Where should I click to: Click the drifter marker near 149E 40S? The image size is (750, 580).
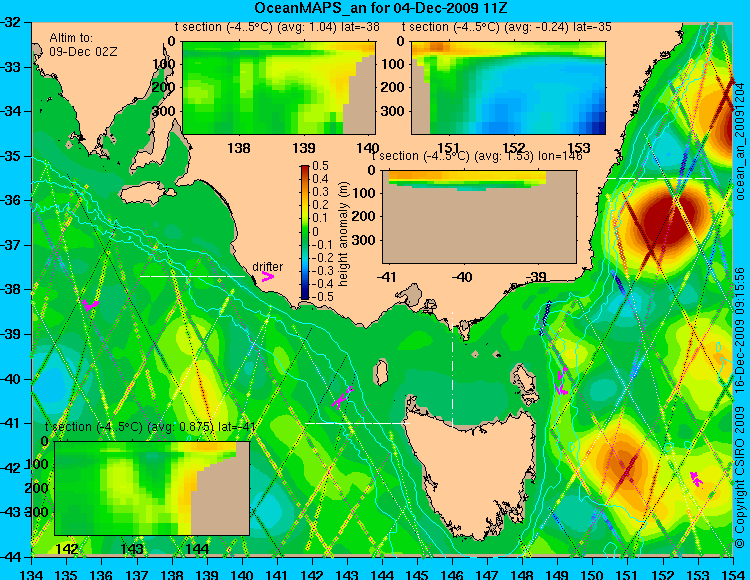tap(561, 381)
